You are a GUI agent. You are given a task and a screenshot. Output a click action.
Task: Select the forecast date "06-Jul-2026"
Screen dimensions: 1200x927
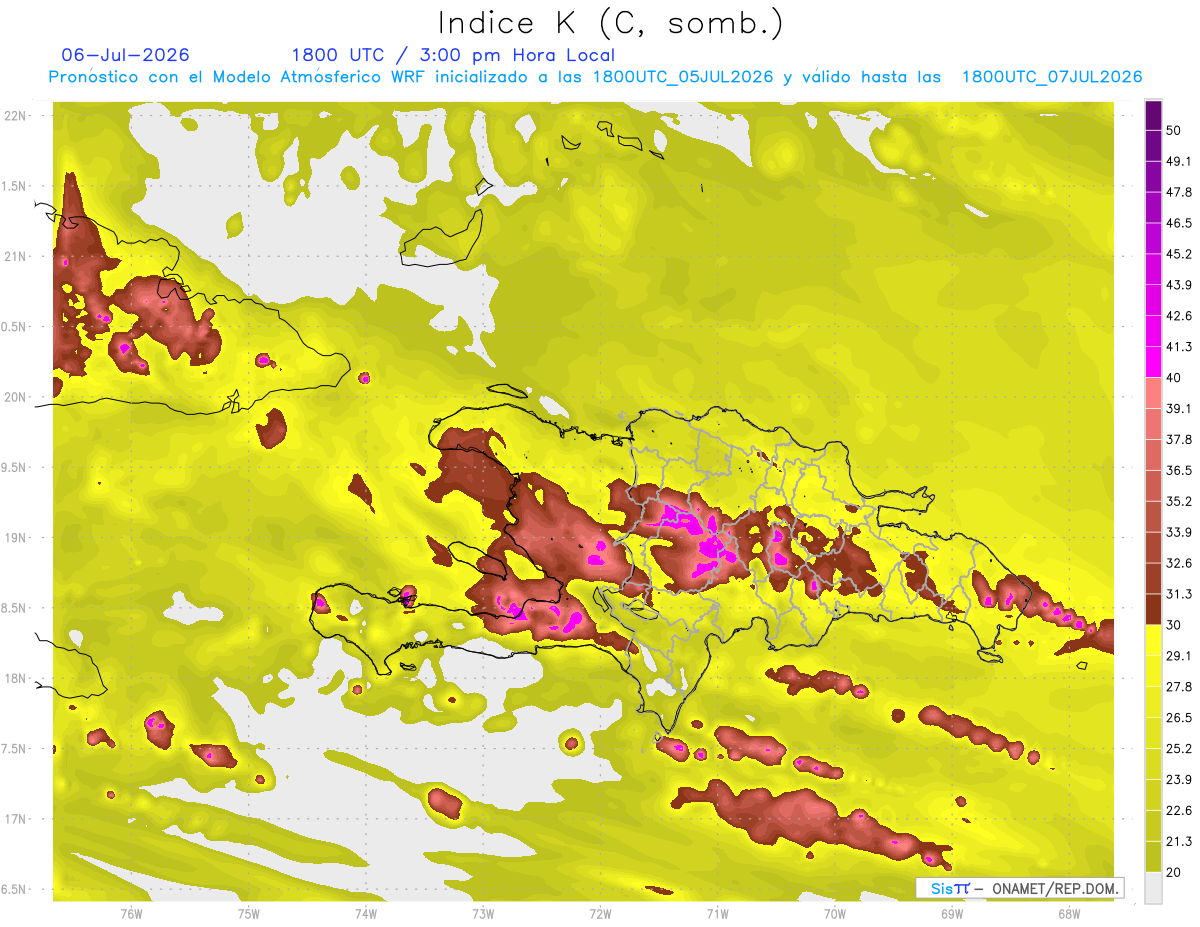[125, 55]
